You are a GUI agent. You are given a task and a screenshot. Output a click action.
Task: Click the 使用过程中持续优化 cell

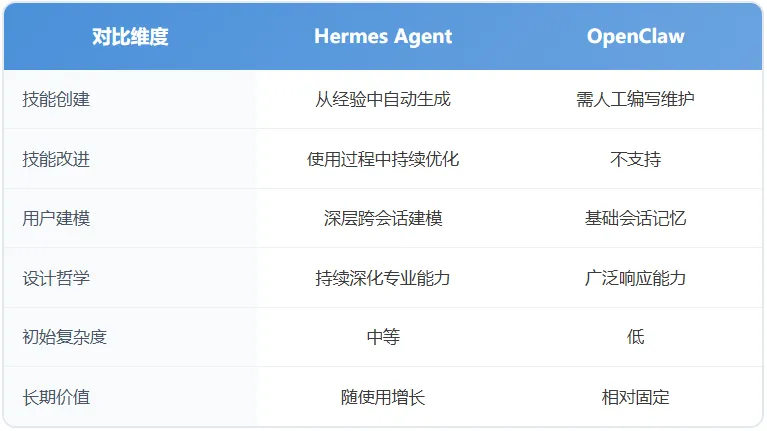(x=383, y=159)
